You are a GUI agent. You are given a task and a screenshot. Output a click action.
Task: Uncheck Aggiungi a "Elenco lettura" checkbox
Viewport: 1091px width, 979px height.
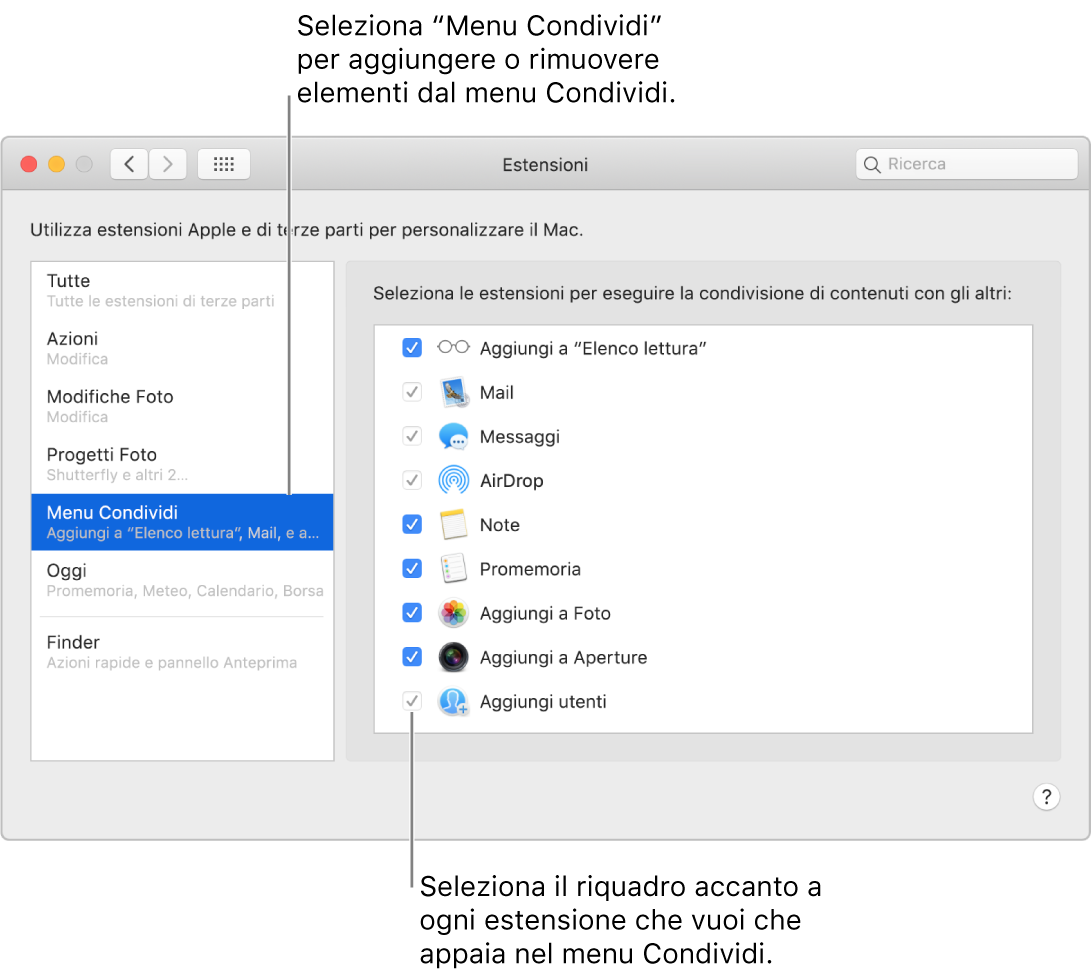(x=412, y=347)
